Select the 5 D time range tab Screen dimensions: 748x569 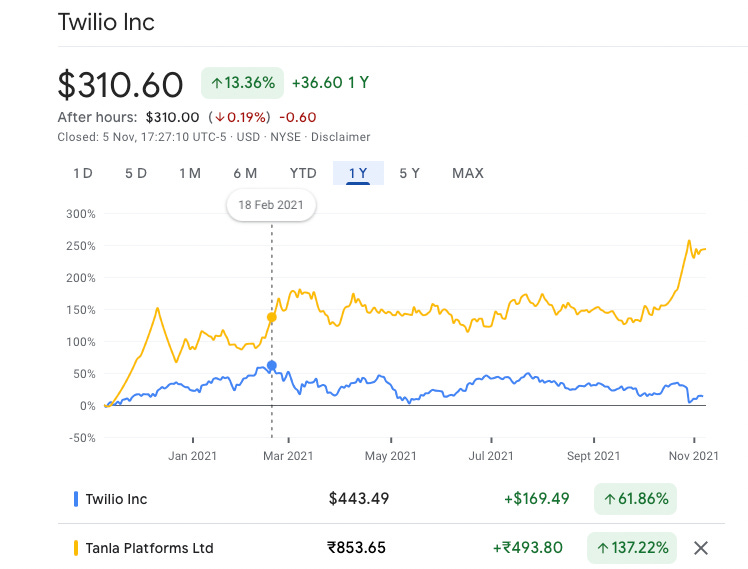click(136, 173)
